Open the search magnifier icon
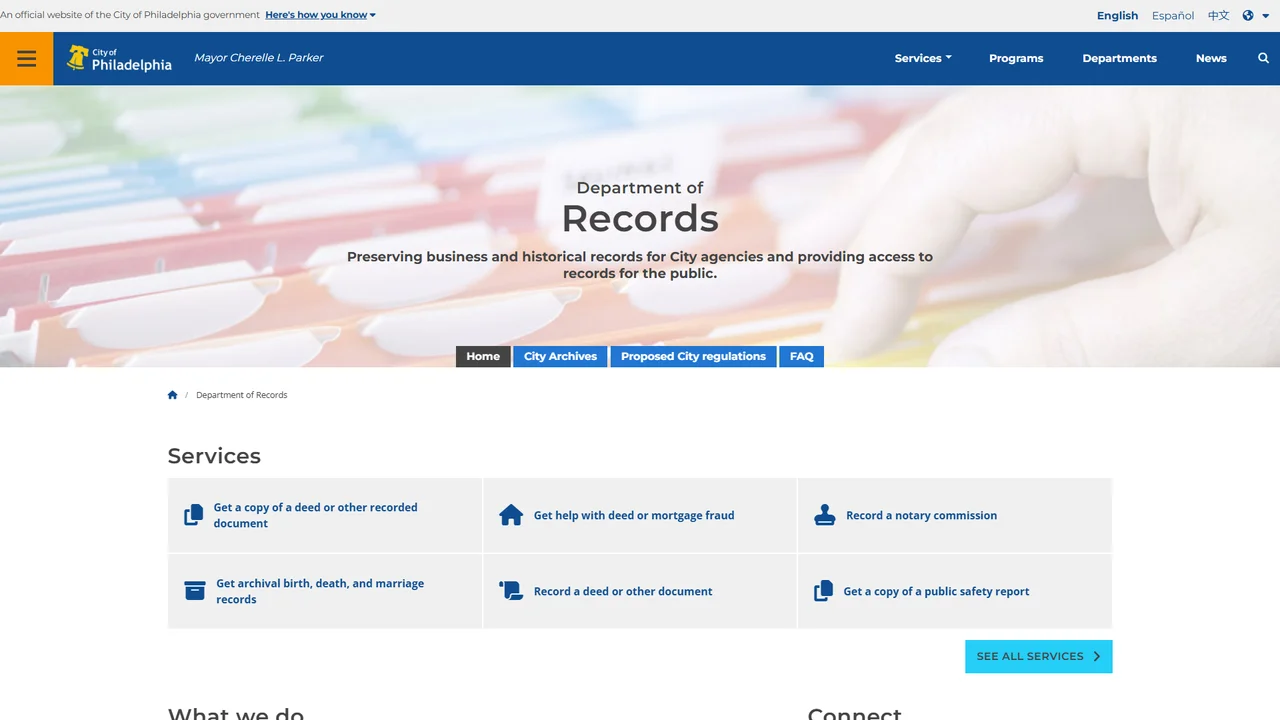 (x=1263, y=58)
